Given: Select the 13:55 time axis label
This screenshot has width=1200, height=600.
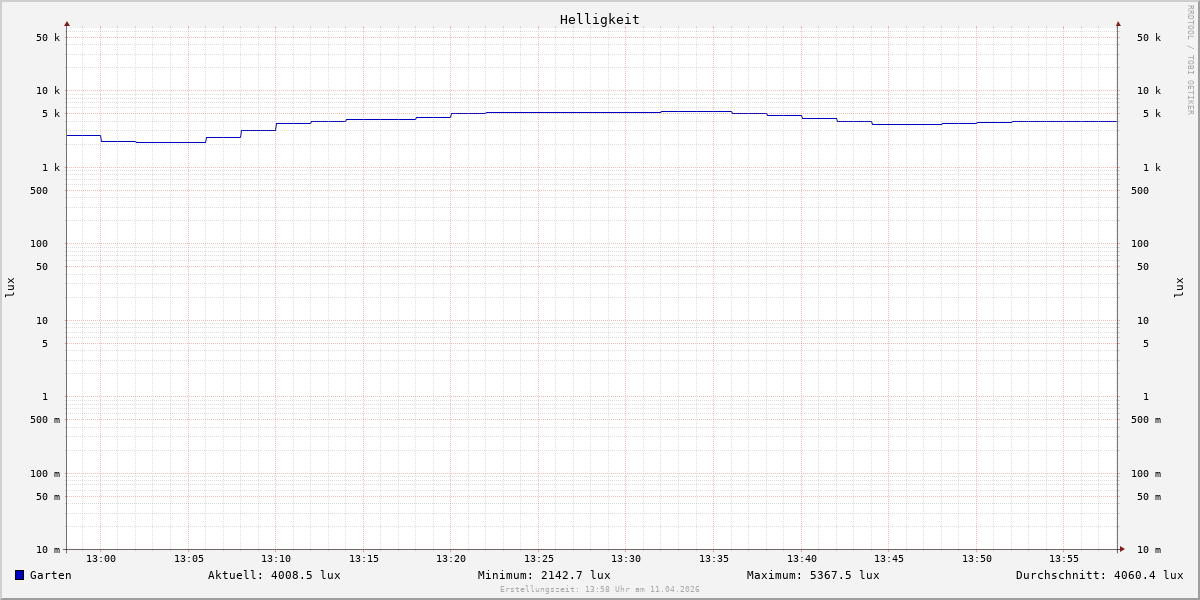Looking at the screenshot, I should (1064, 559).
